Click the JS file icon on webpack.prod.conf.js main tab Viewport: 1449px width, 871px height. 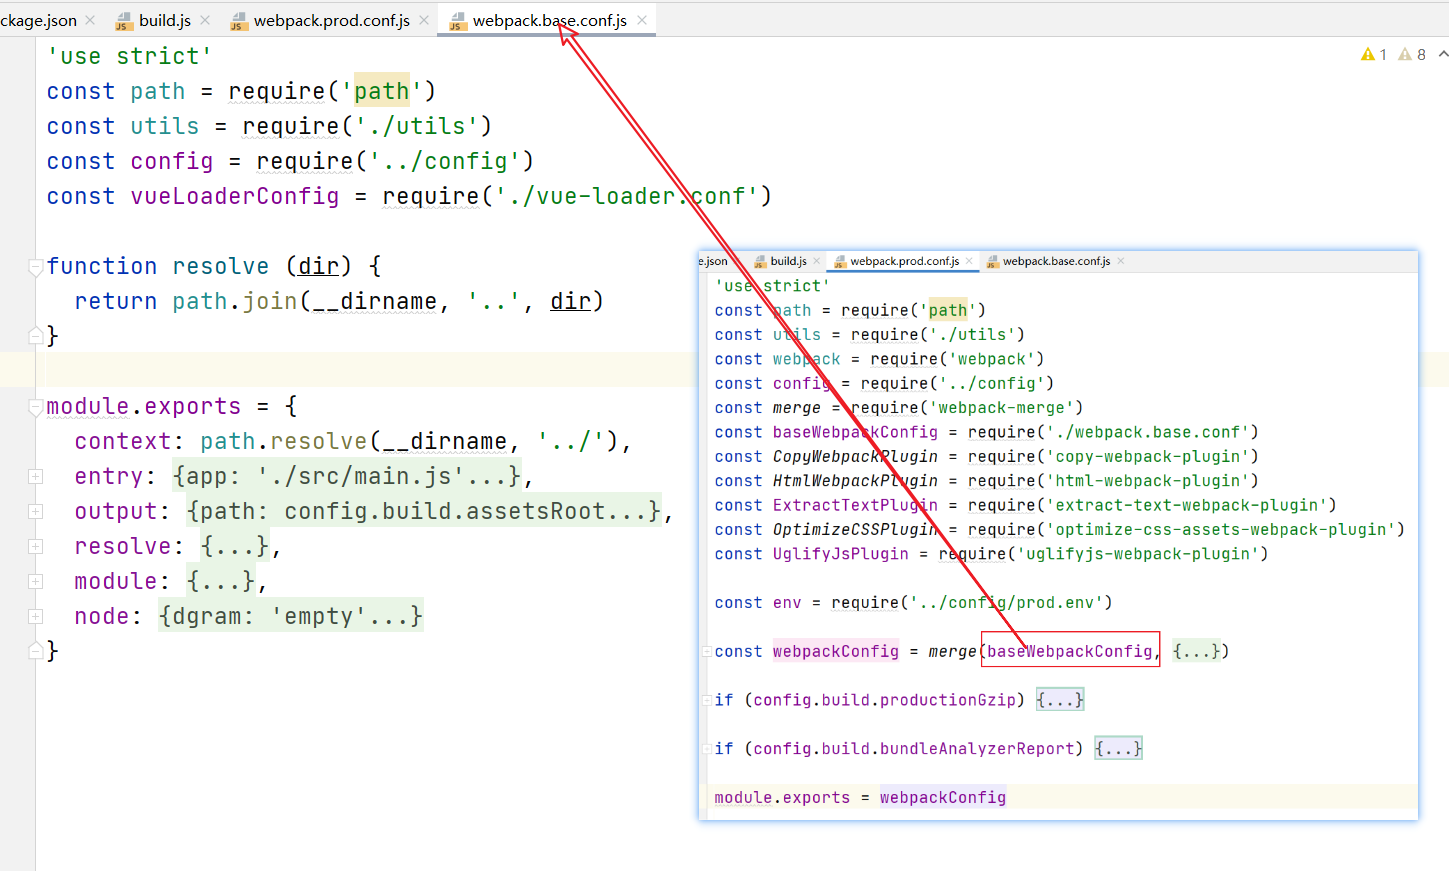[239, 21]
